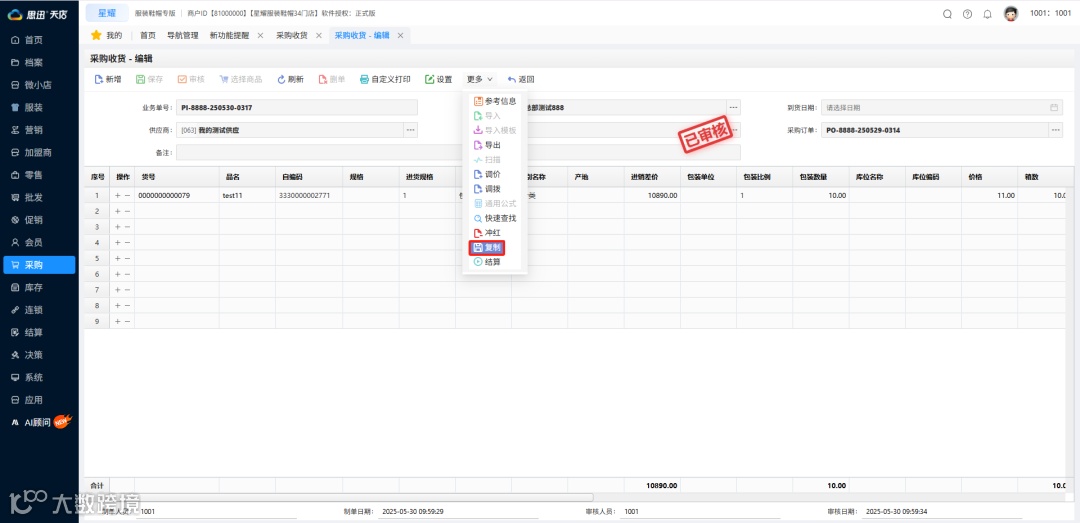Image resolution: width=1080 pixels, height=523 pixels.
Task: Open notifications bell icon
Action: click(987, 14)
